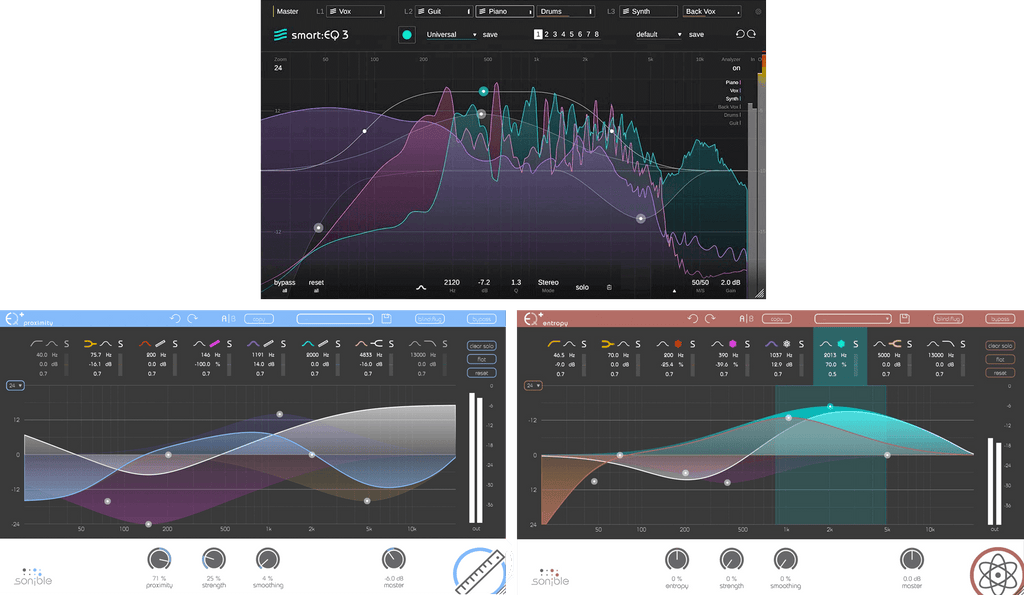
Task: Solo the entropy 2013 Hz band
Action: [856, 344]
